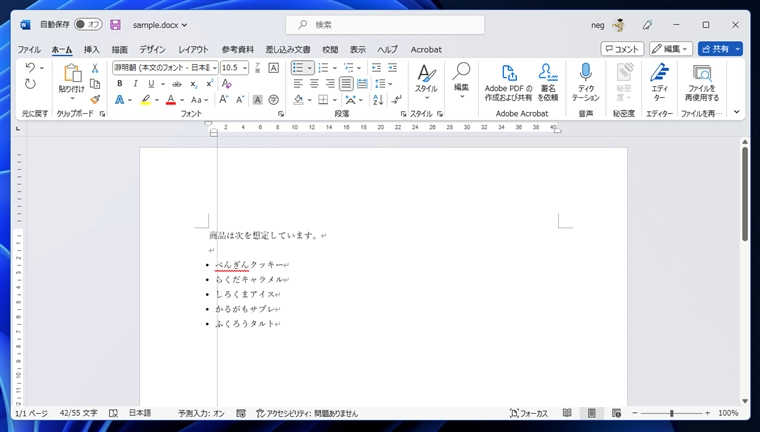The height and width of the screenshot is (432, 760).
Task: Toggle Align Left
Action: point(298,84)
